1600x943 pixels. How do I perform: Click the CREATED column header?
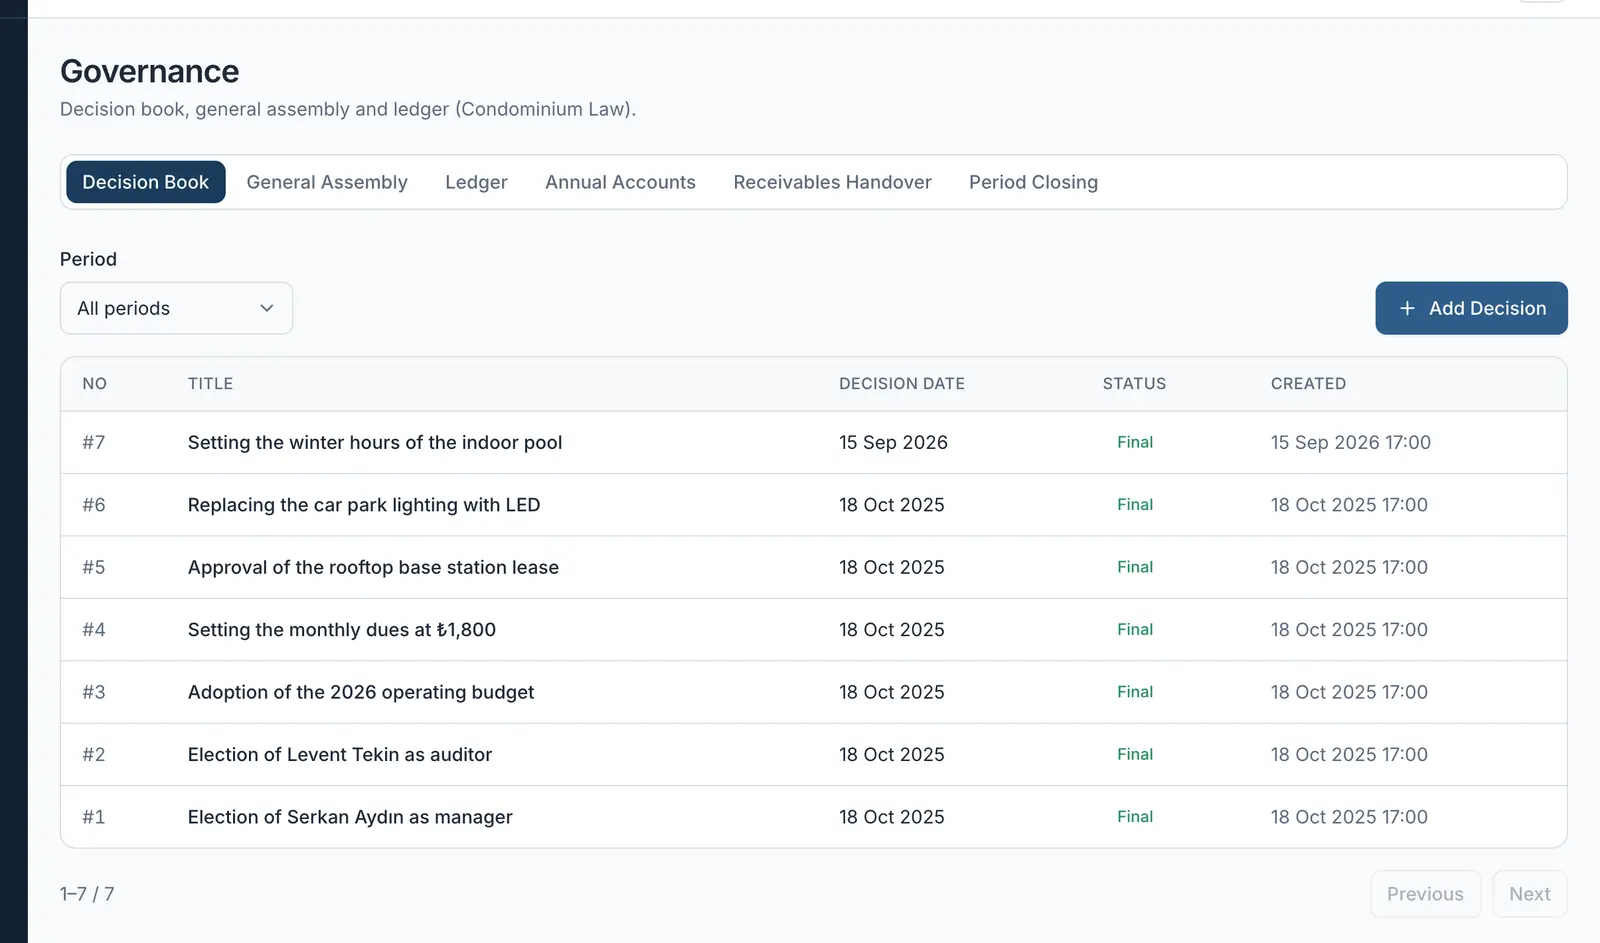click(x=1308, y=384)
